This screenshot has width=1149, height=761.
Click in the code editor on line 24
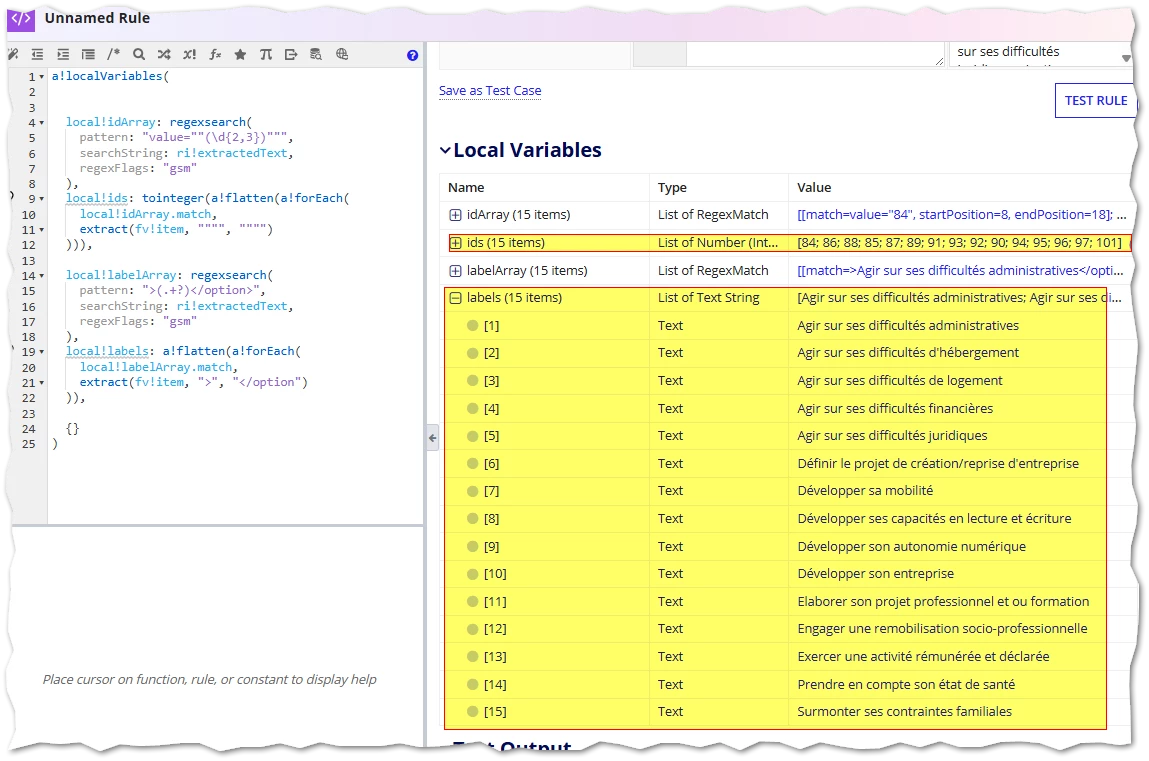tap(234, 428)
